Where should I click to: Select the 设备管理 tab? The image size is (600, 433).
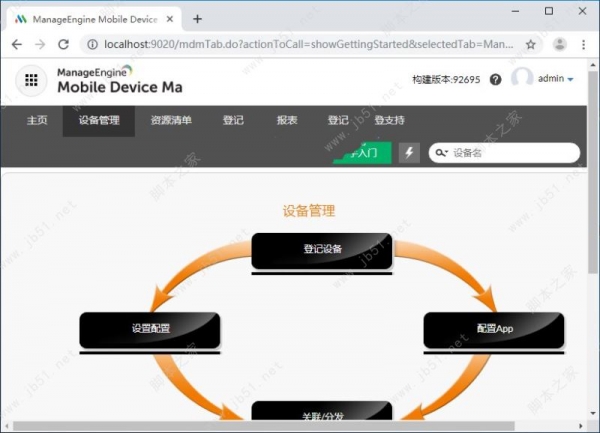click(x=99, y=120)
